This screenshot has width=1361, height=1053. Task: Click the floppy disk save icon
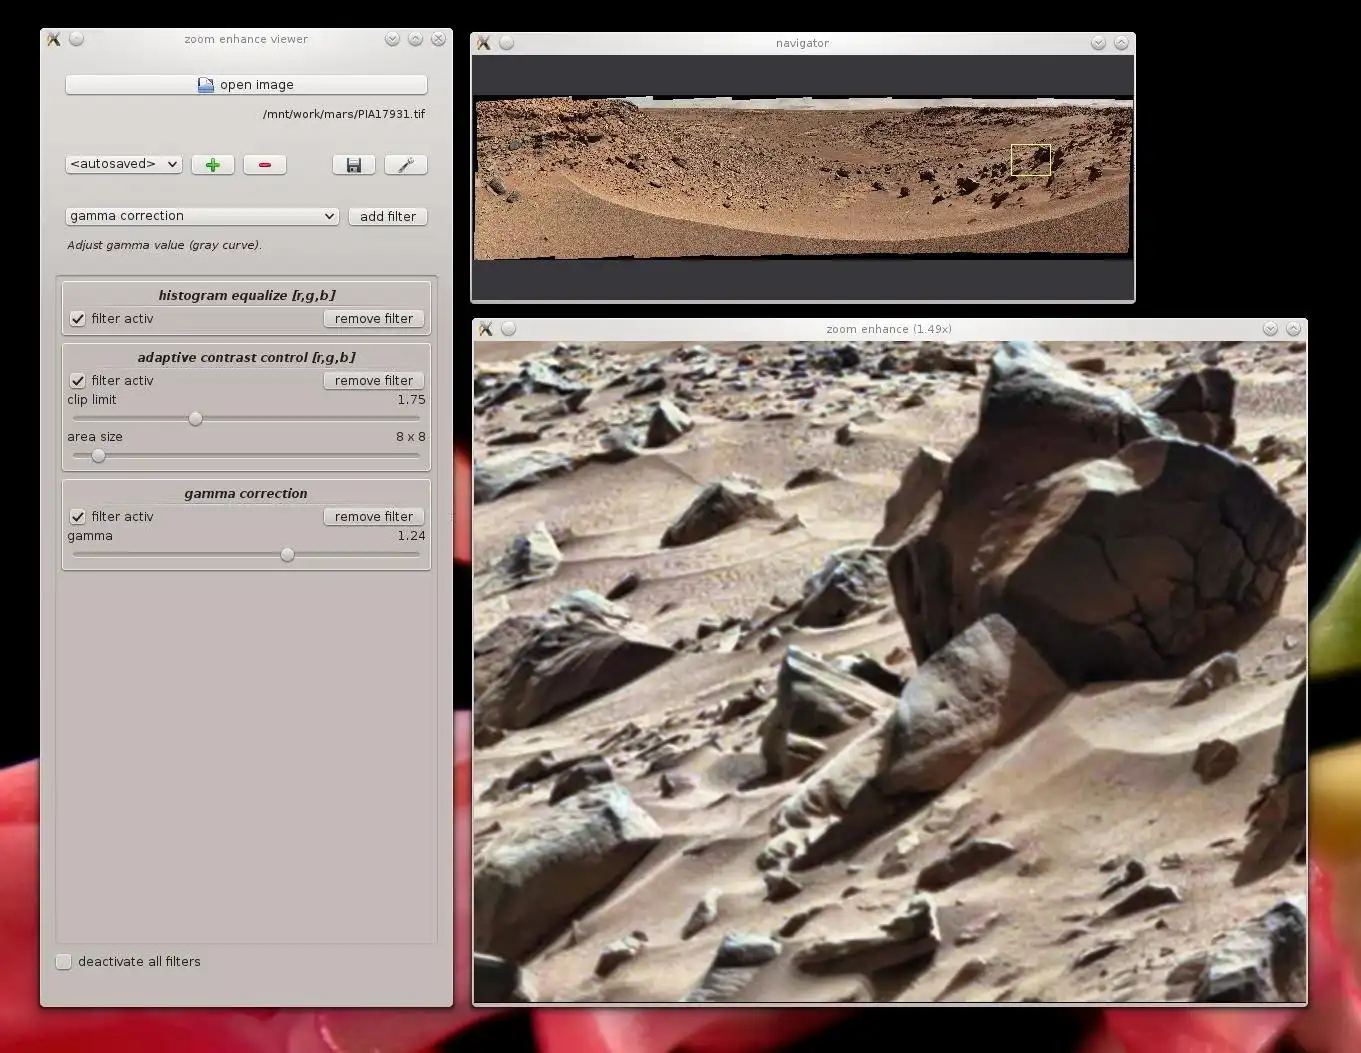[353, 165]
